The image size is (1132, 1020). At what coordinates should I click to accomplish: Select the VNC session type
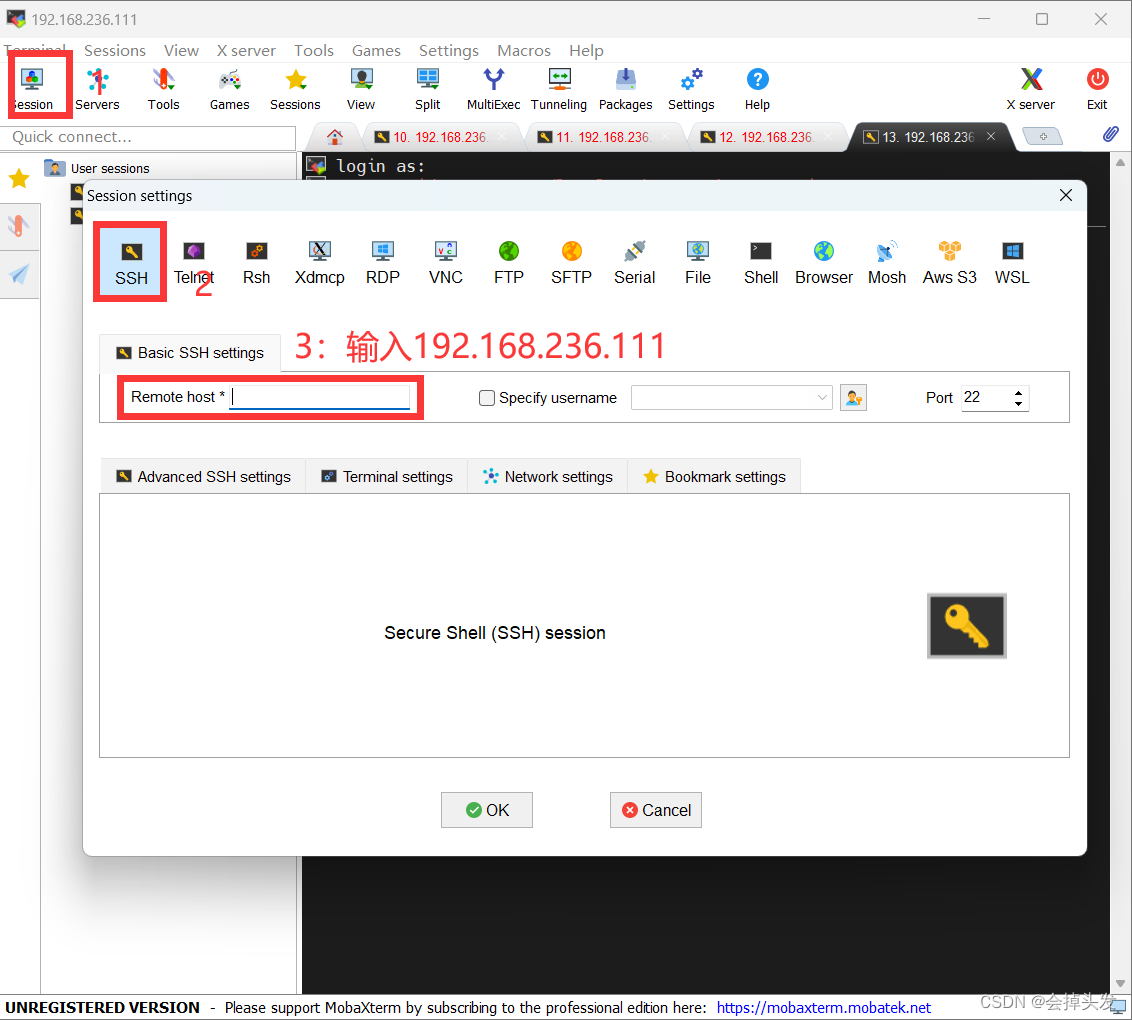(445, 263)
